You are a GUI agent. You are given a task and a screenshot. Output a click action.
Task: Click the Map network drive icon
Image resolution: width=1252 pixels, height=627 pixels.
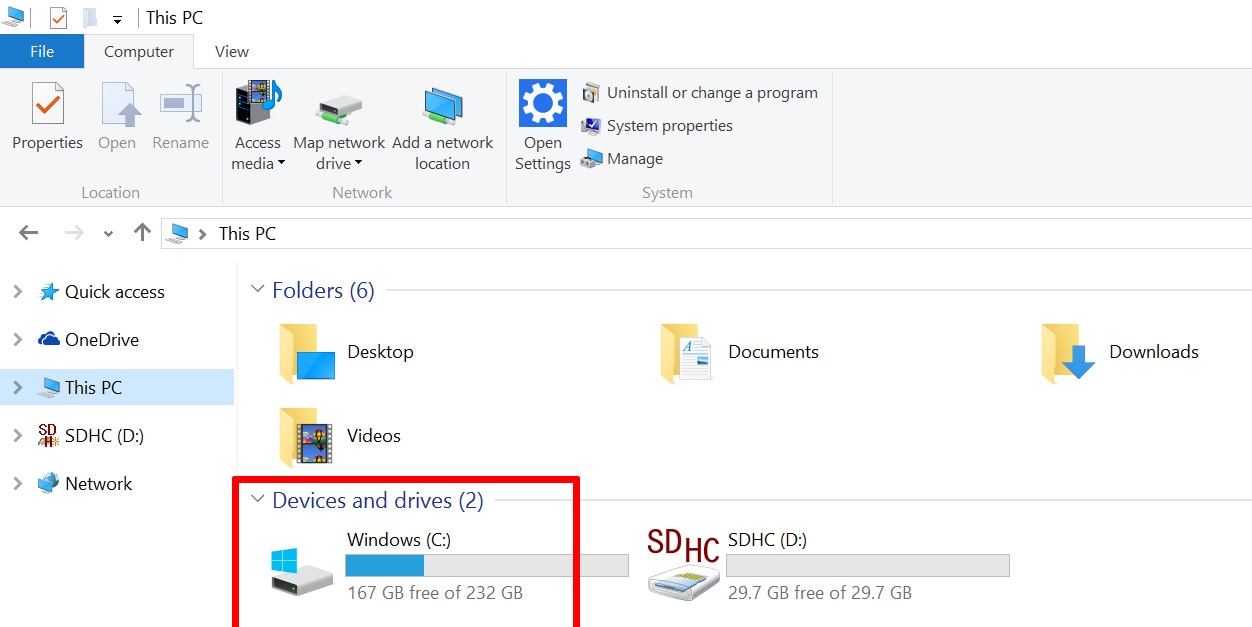339,108
